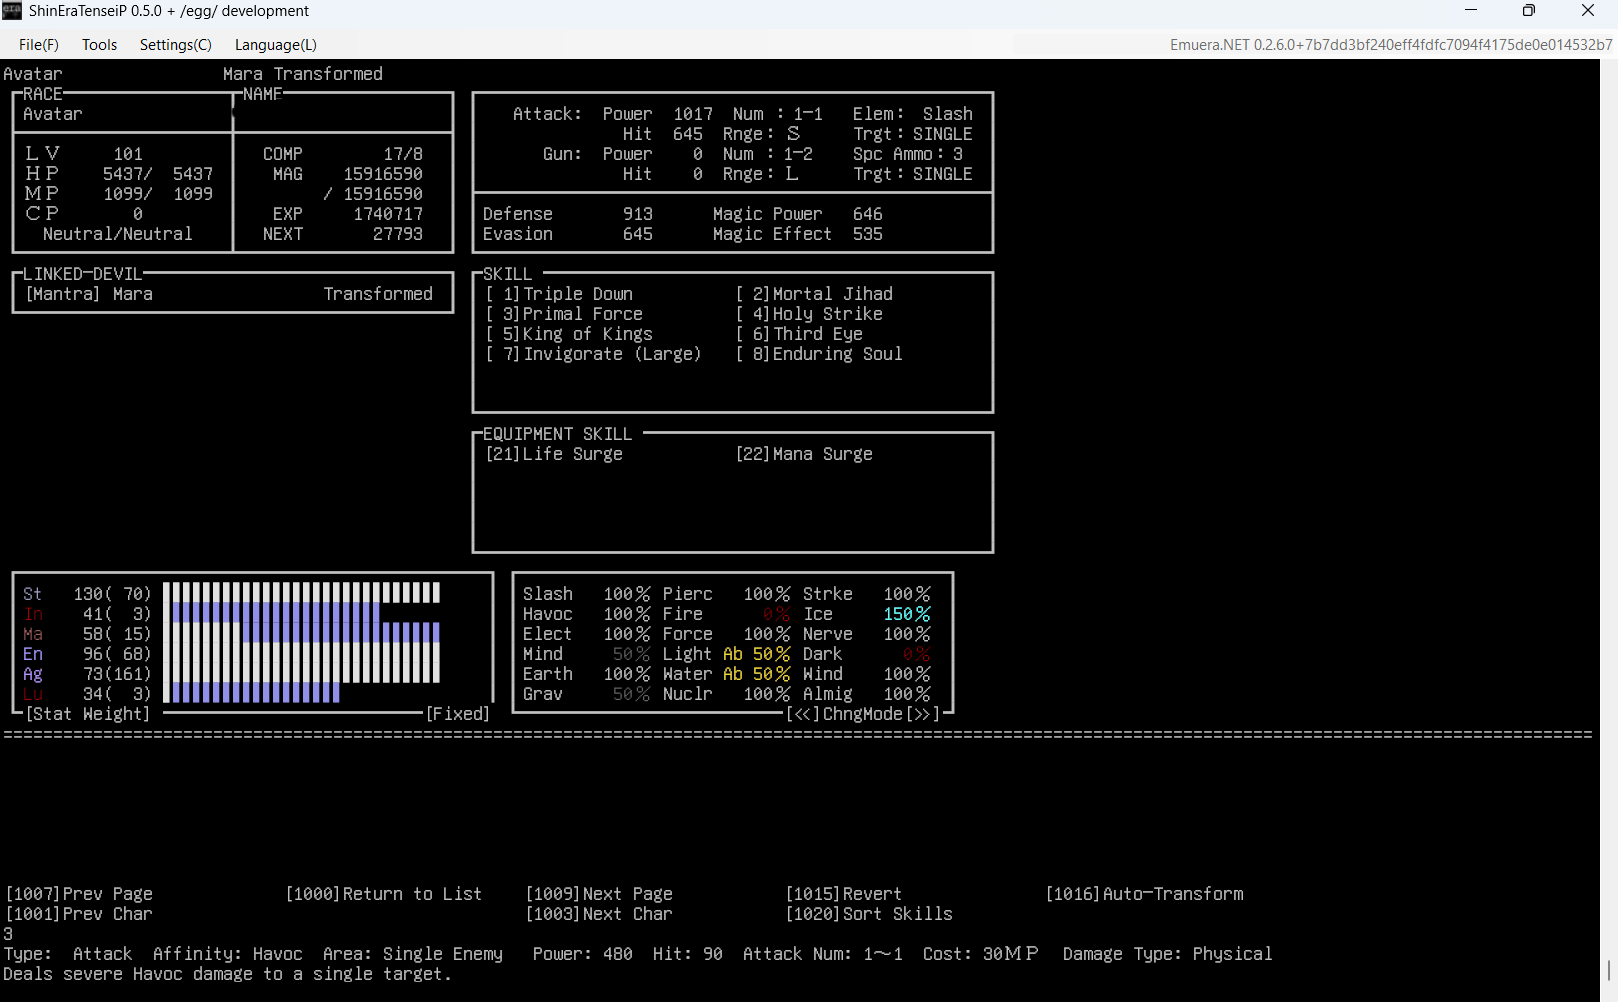
Task: Click the Light Ab 50% resistance value
Action: point(757,654)
